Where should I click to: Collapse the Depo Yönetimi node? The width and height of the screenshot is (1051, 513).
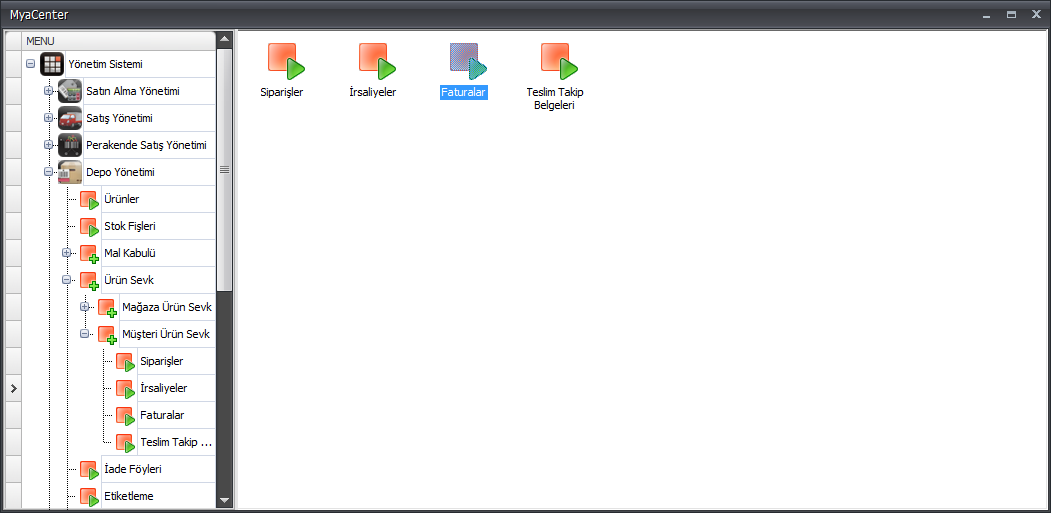point(48,172)
